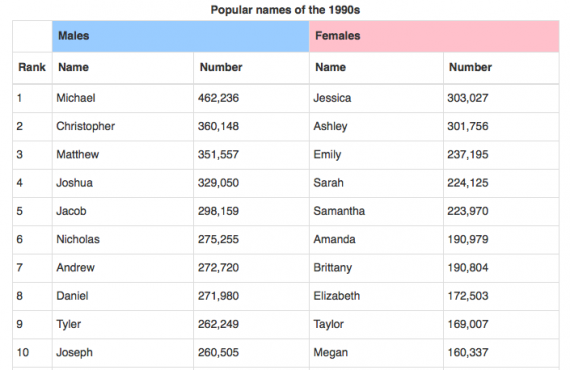Click the Males column group header
Screen dimensions: 570x370
[180, 36]
